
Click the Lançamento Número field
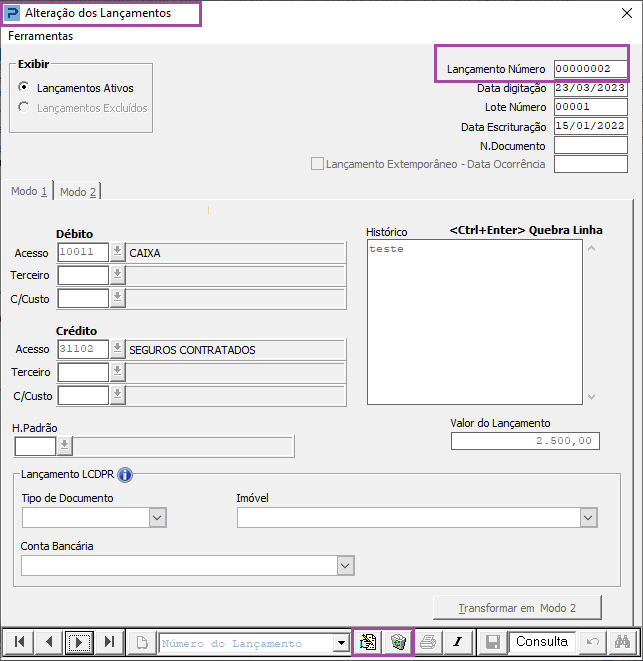(590, 69)
